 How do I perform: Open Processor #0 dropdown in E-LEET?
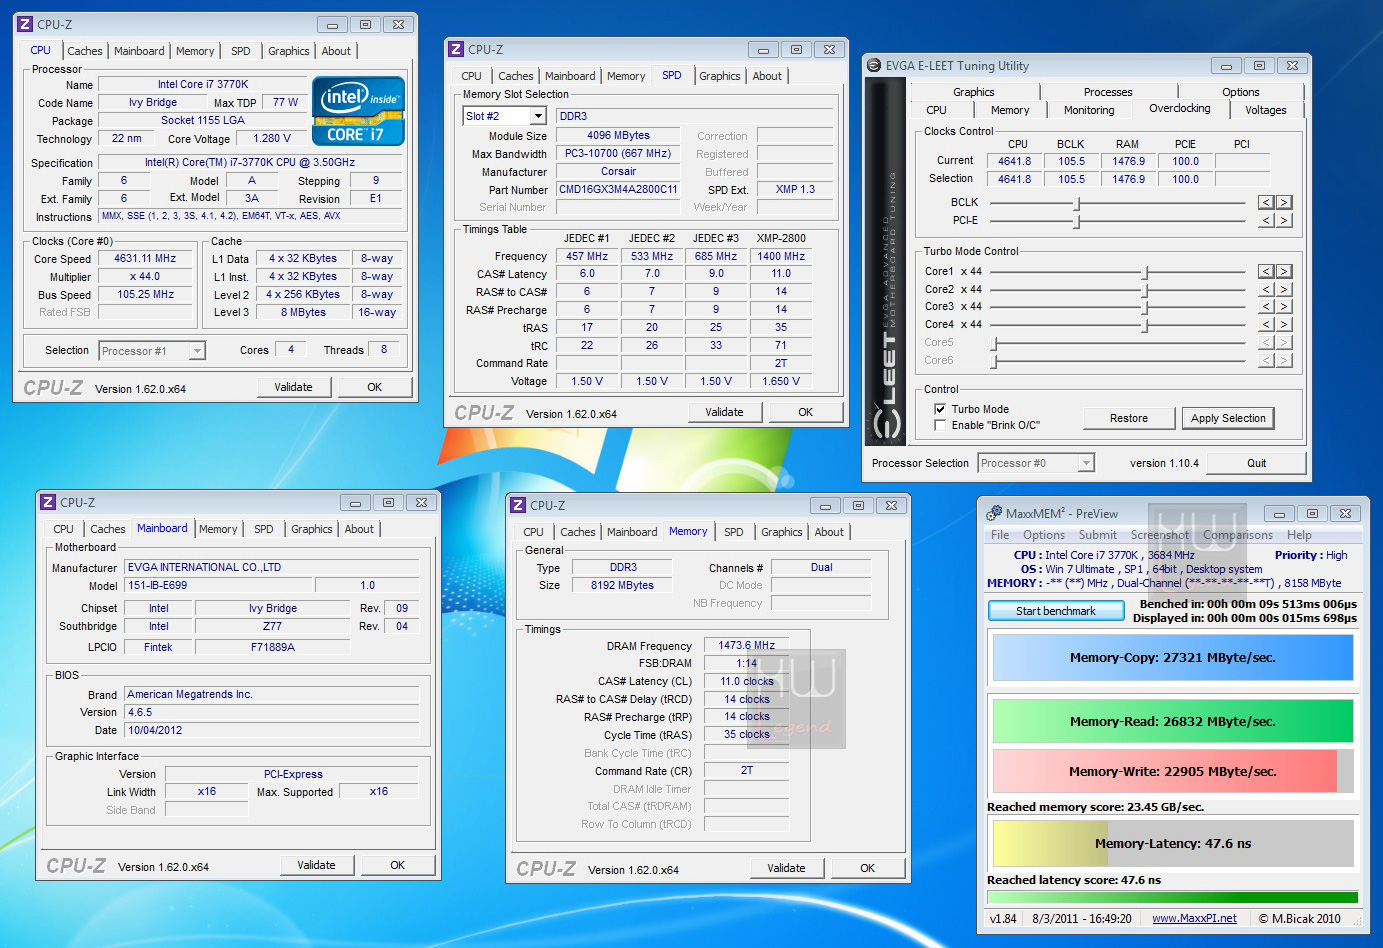pyautogui.click(x=1086, y=463)
